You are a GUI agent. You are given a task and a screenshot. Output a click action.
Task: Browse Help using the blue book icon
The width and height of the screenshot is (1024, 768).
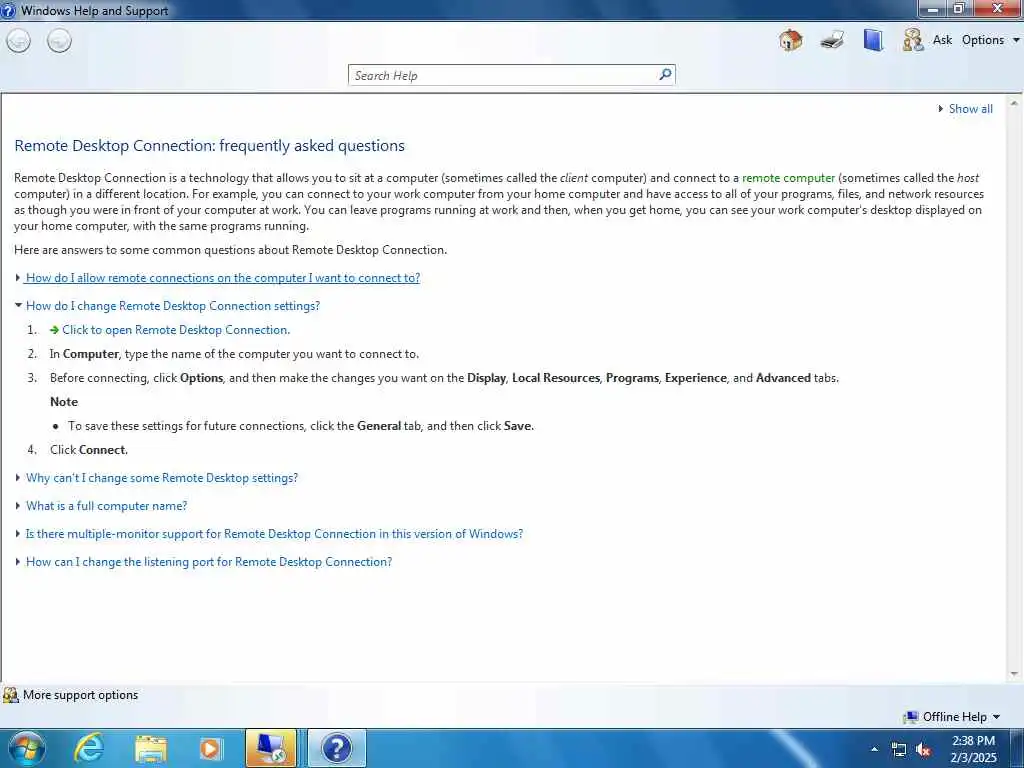click(x=873, y=40)
